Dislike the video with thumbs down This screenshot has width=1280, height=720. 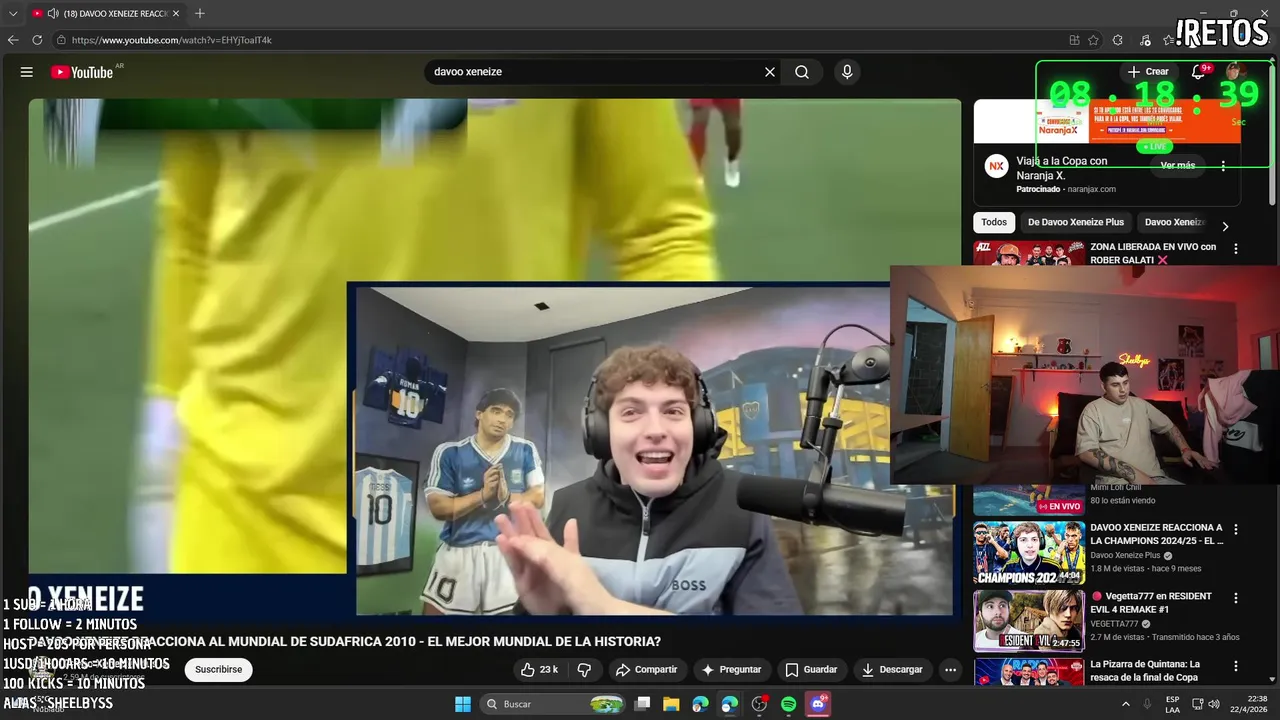click(585, 669)
